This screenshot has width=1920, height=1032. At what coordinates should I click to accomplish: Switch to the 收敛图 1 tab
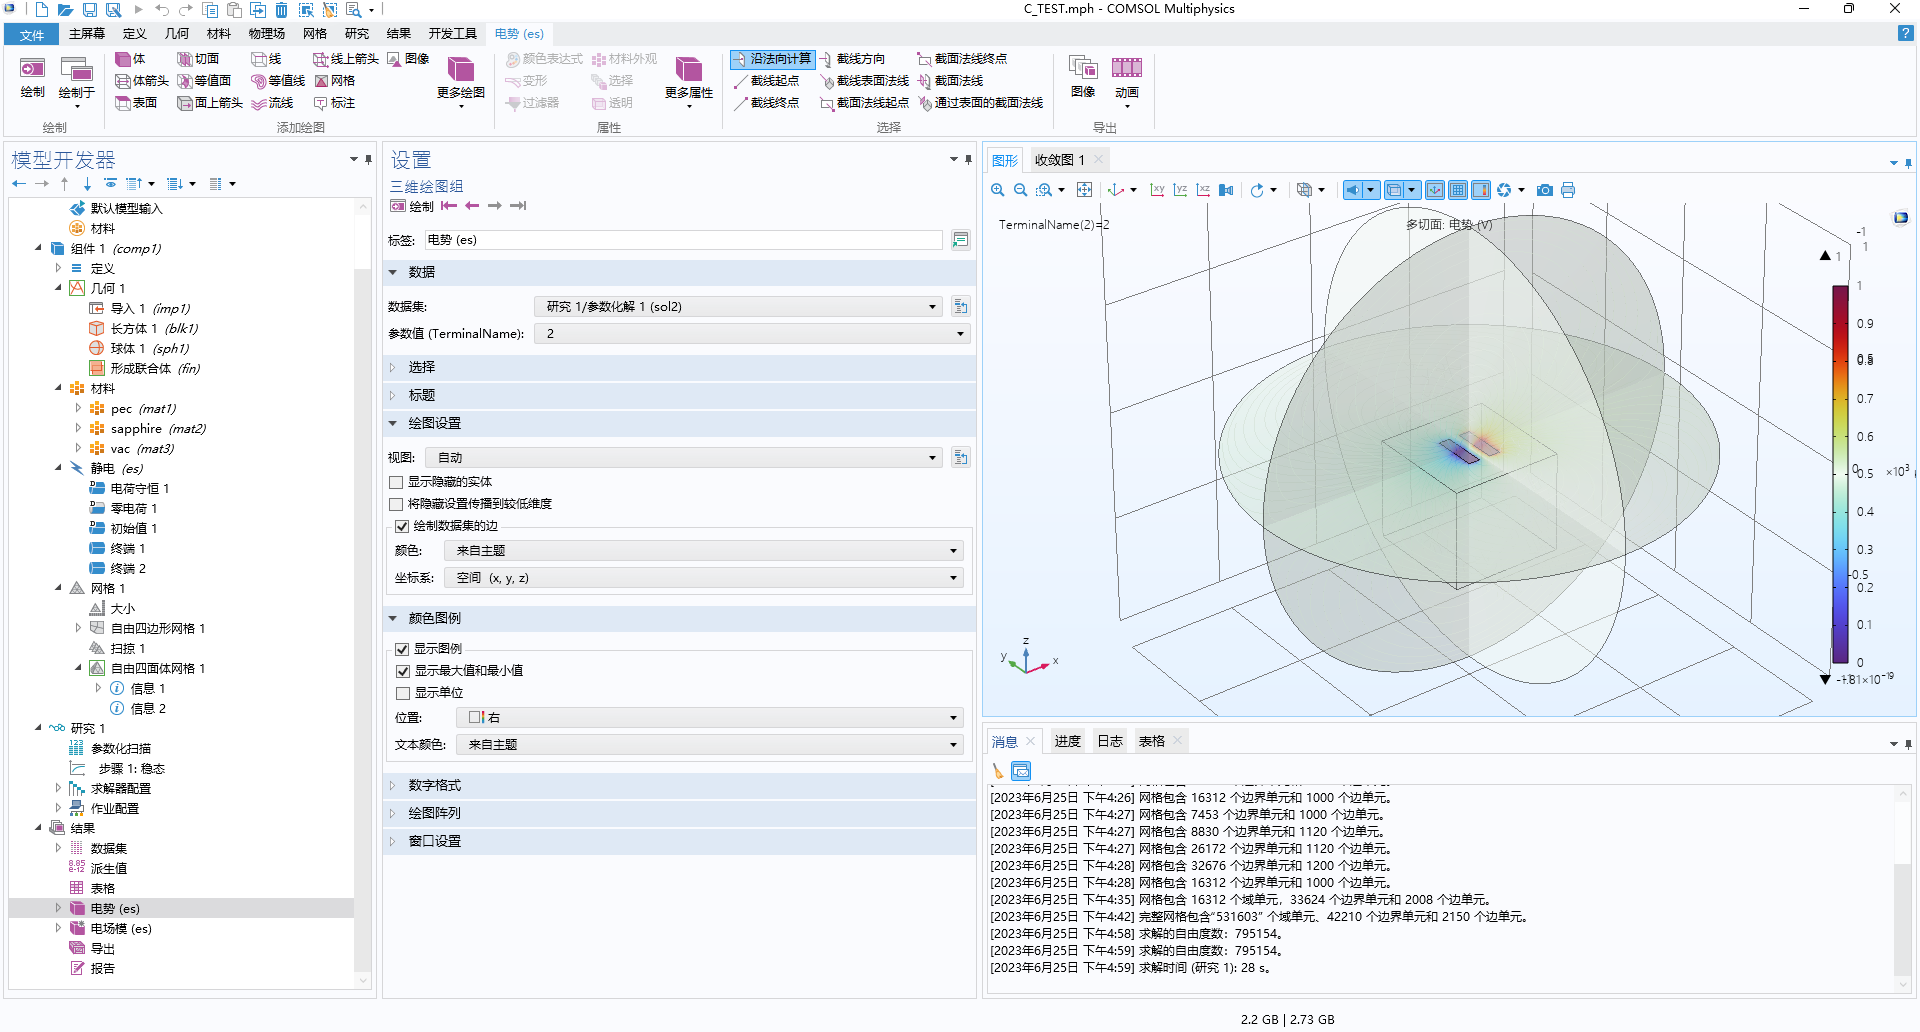coord(1059,160)
